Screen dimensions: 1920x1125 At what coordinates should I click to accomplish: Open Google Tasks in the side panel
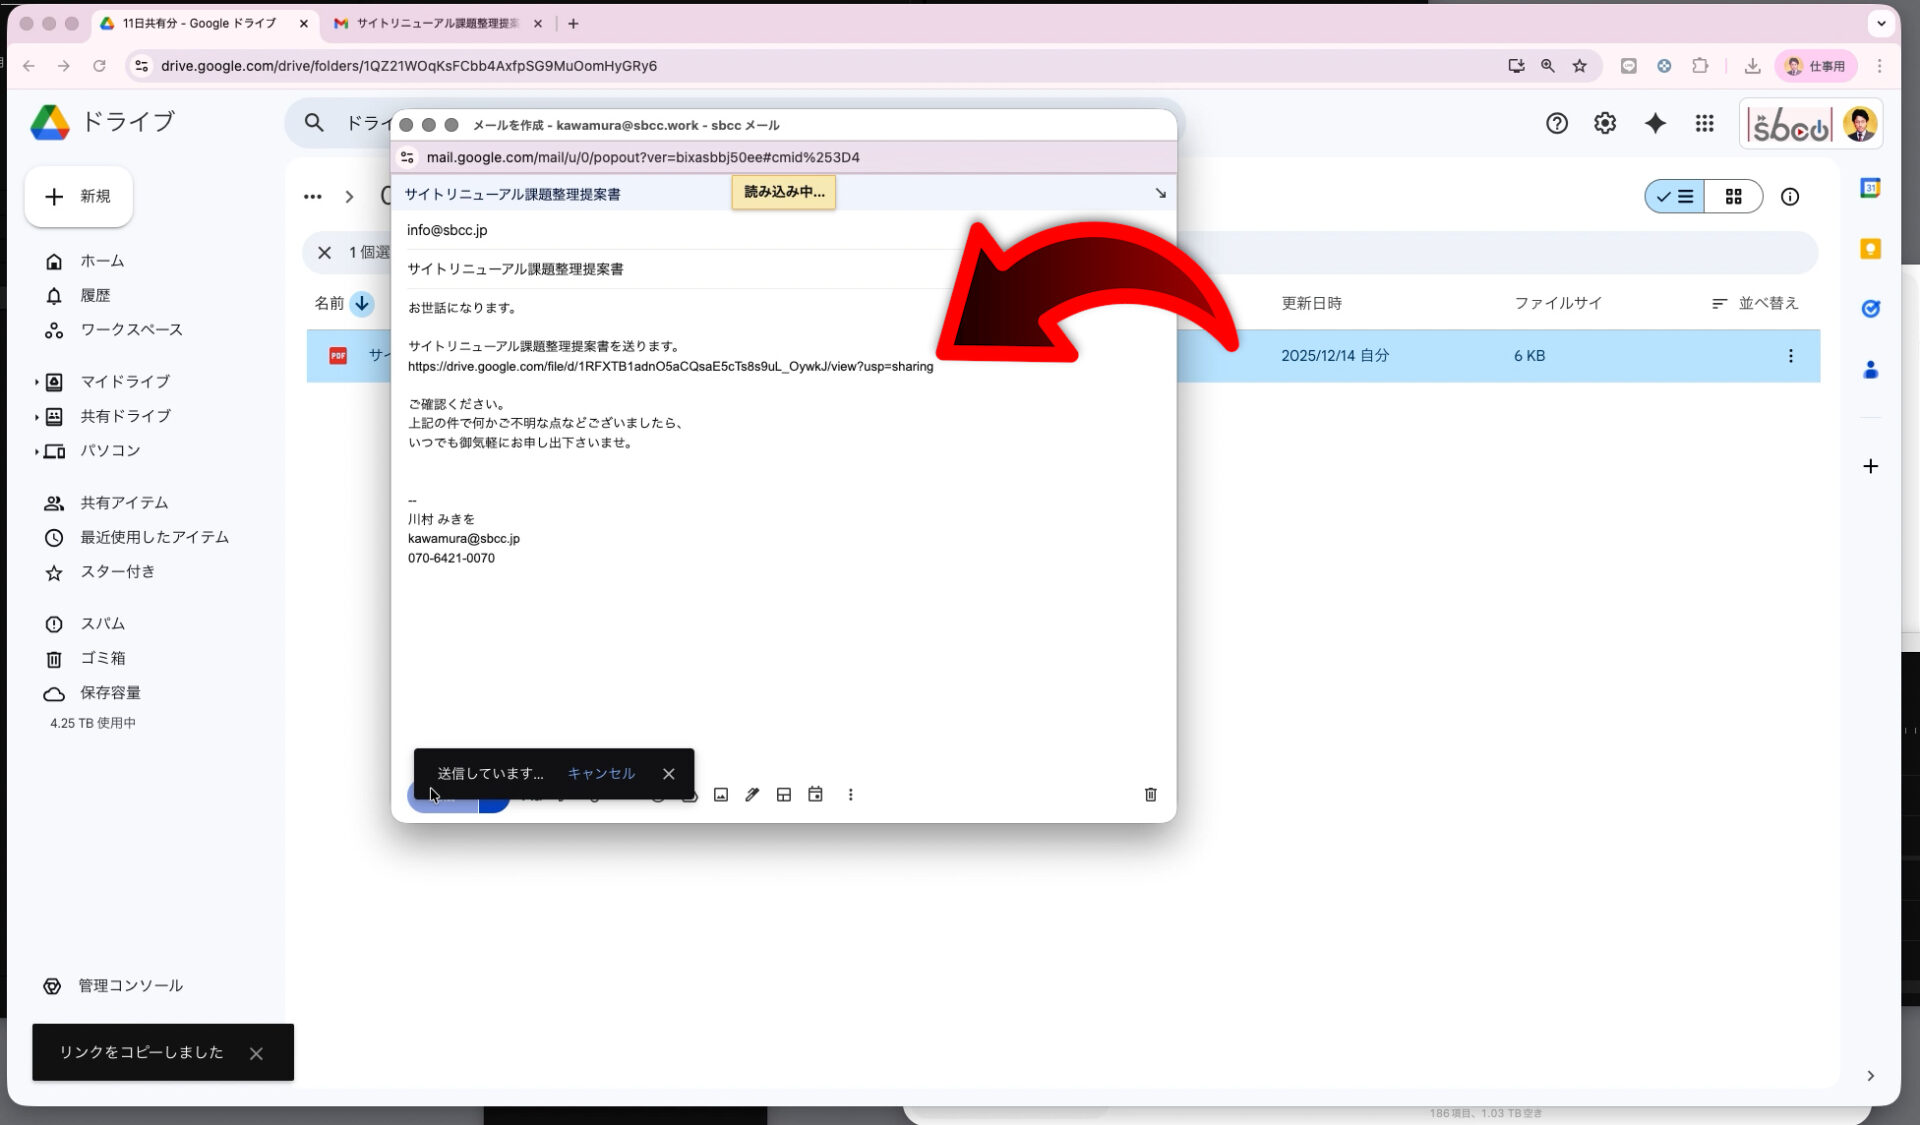(x=1870, y=309)
